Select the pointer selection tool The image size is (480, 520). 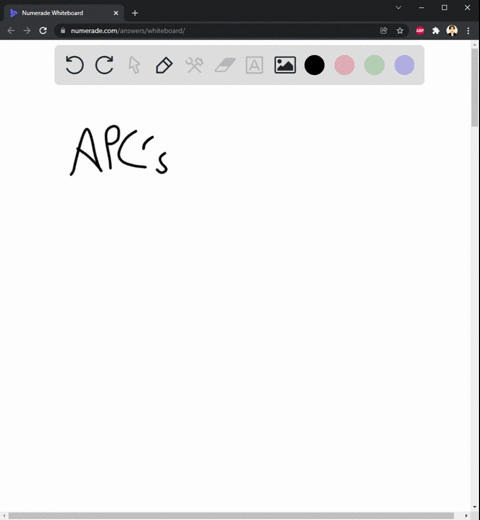pos(134,65)
